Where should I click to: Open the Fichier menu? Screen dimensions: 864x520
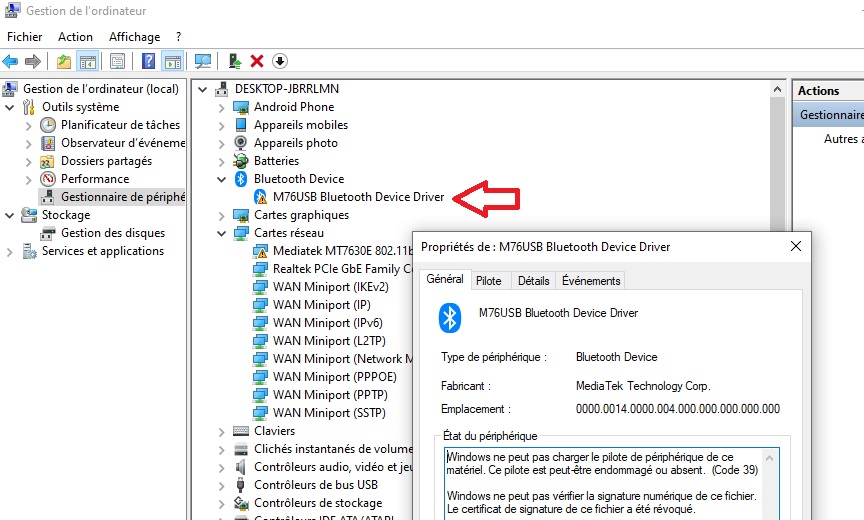(24, 37)
